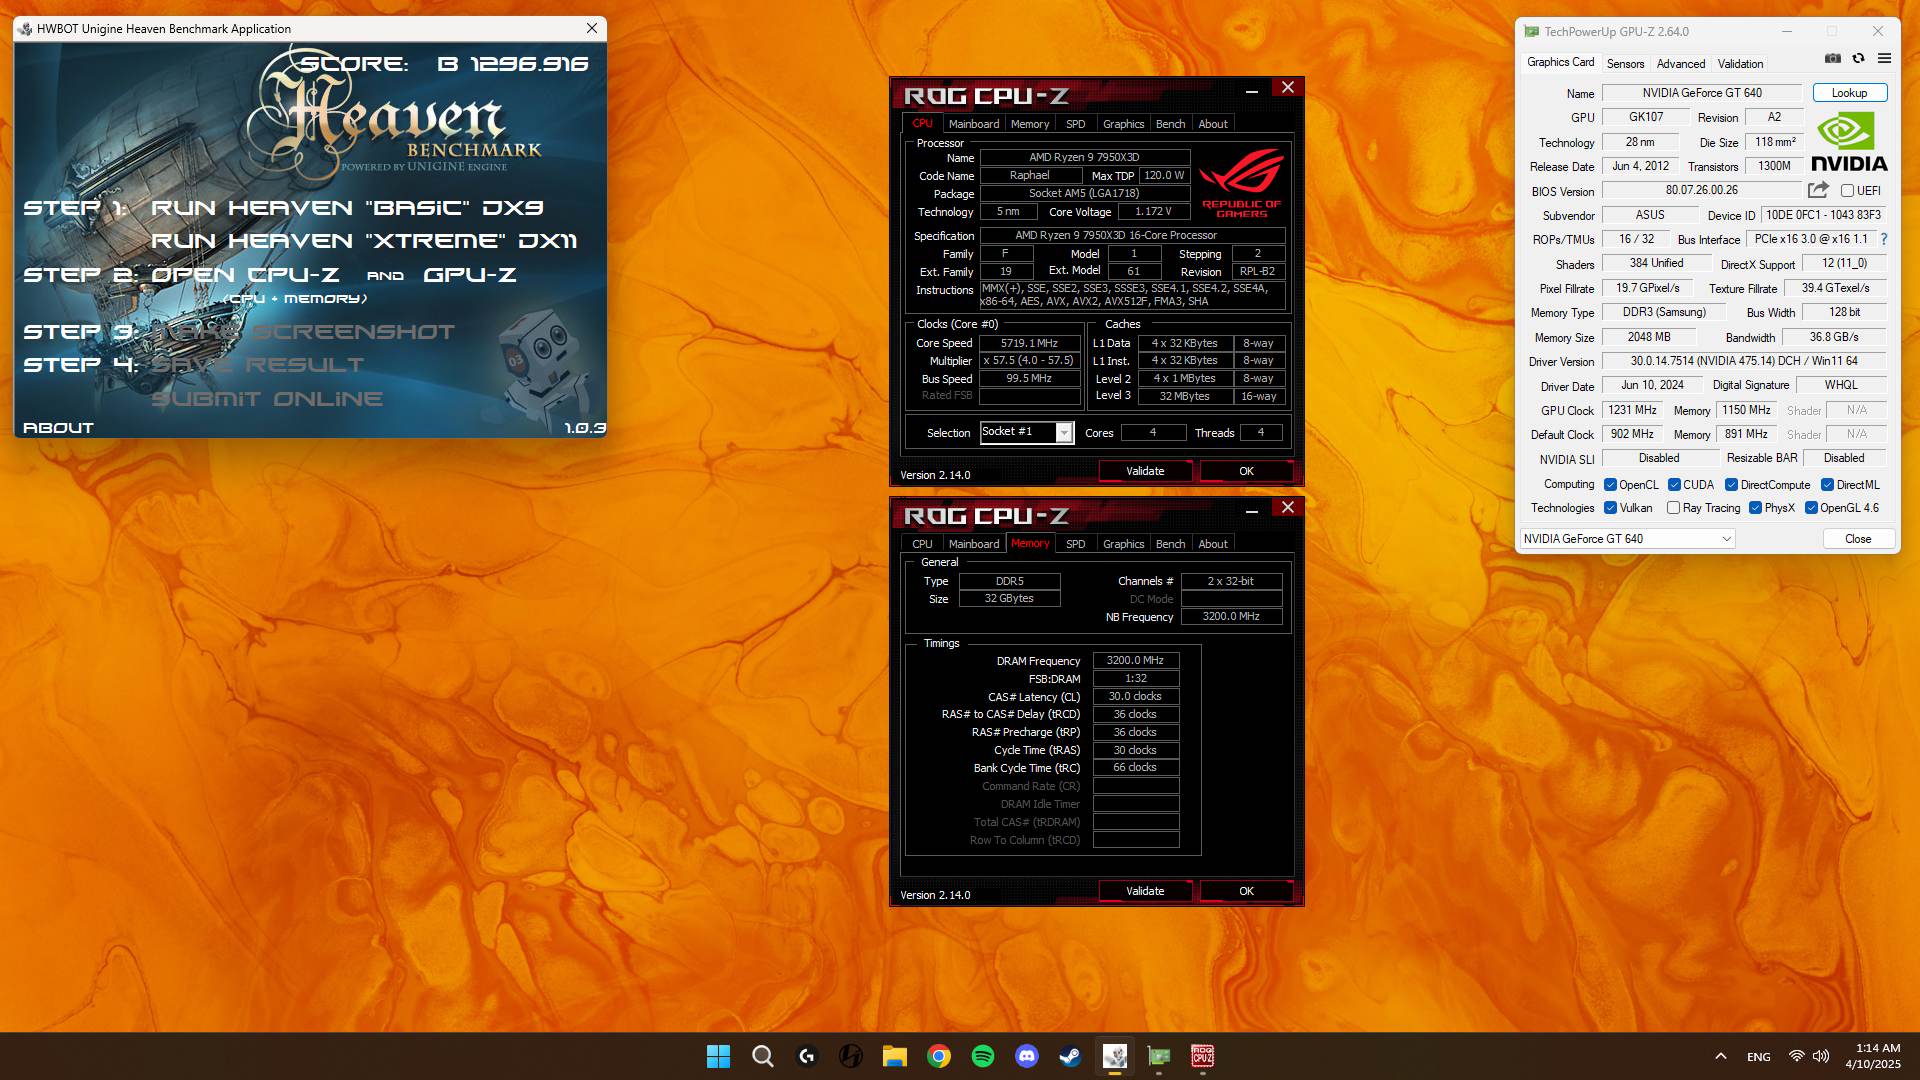Open the Windows Start menu
This screenshot has height=1080, width=1920.
pos(718,1056)
